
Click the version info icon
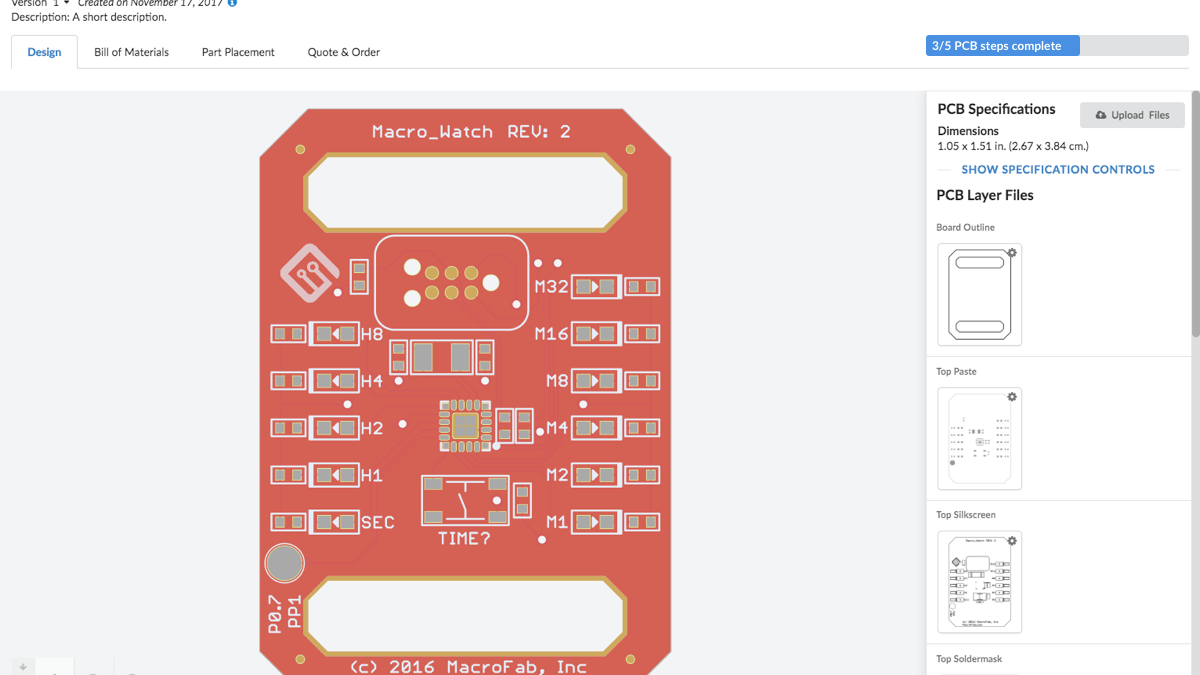234,3
